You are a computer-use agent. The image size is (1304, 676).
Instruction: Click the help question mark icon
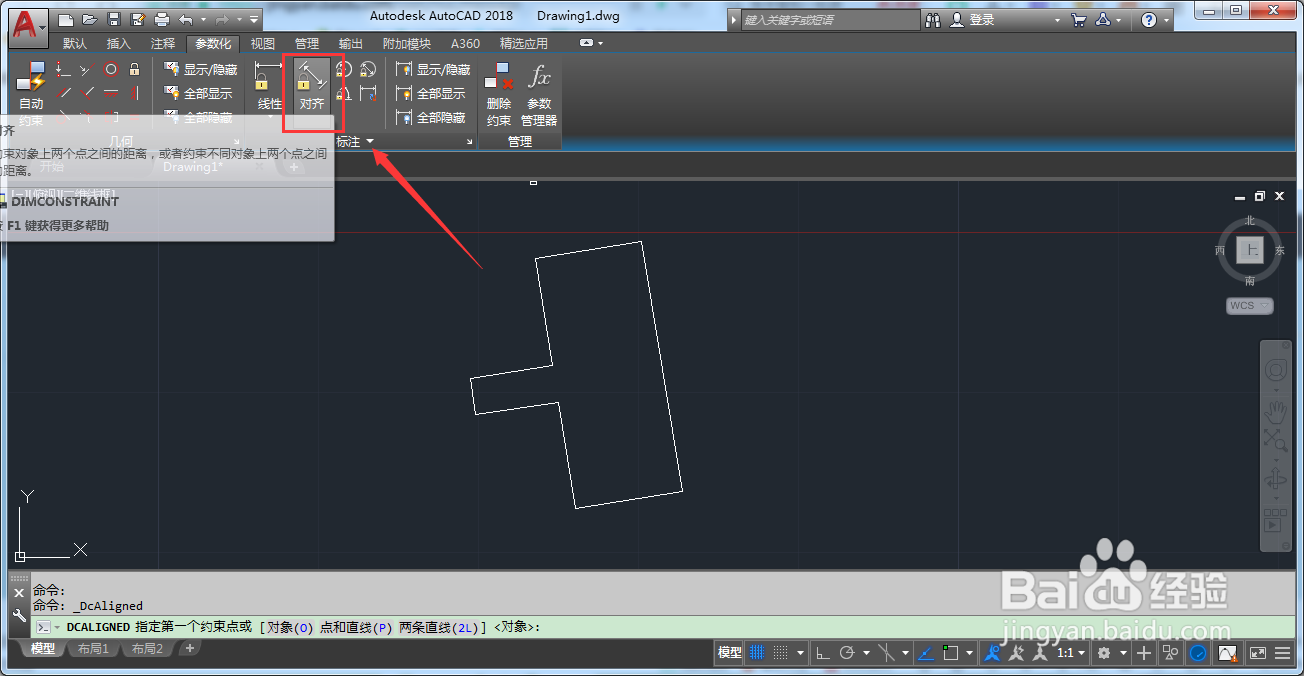pyautogui.click(x=1149, y=19)
